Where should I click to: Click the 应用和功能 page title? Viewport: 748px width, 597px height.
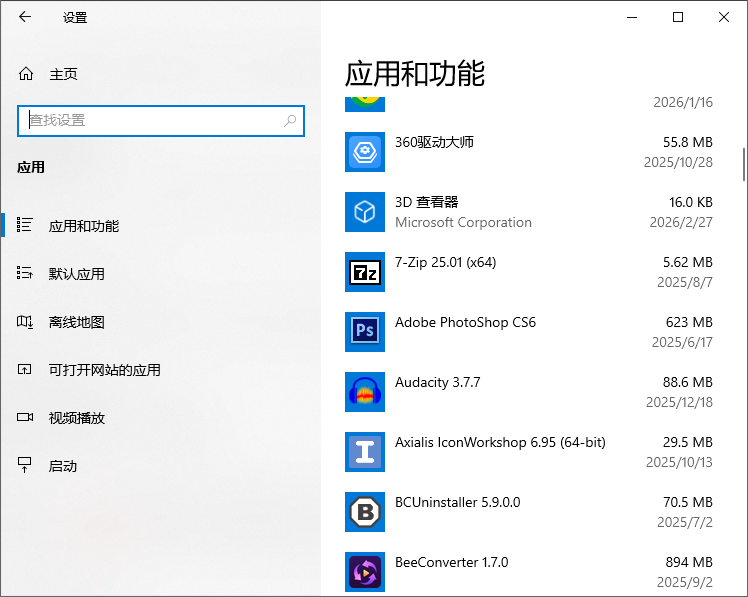[415, 74]
